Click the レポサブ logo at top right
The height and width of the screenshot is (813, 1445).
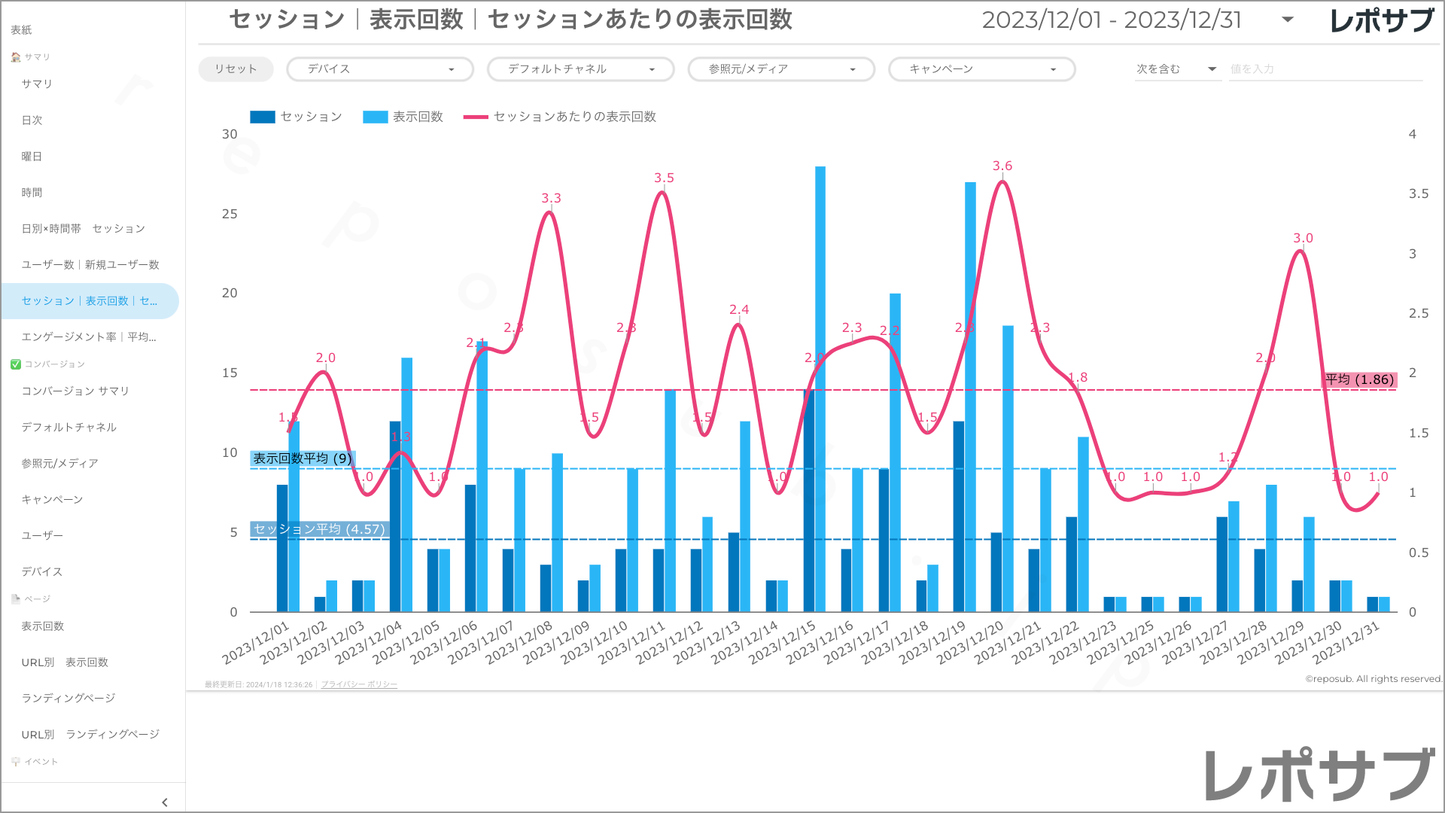tap(1382, 20)
